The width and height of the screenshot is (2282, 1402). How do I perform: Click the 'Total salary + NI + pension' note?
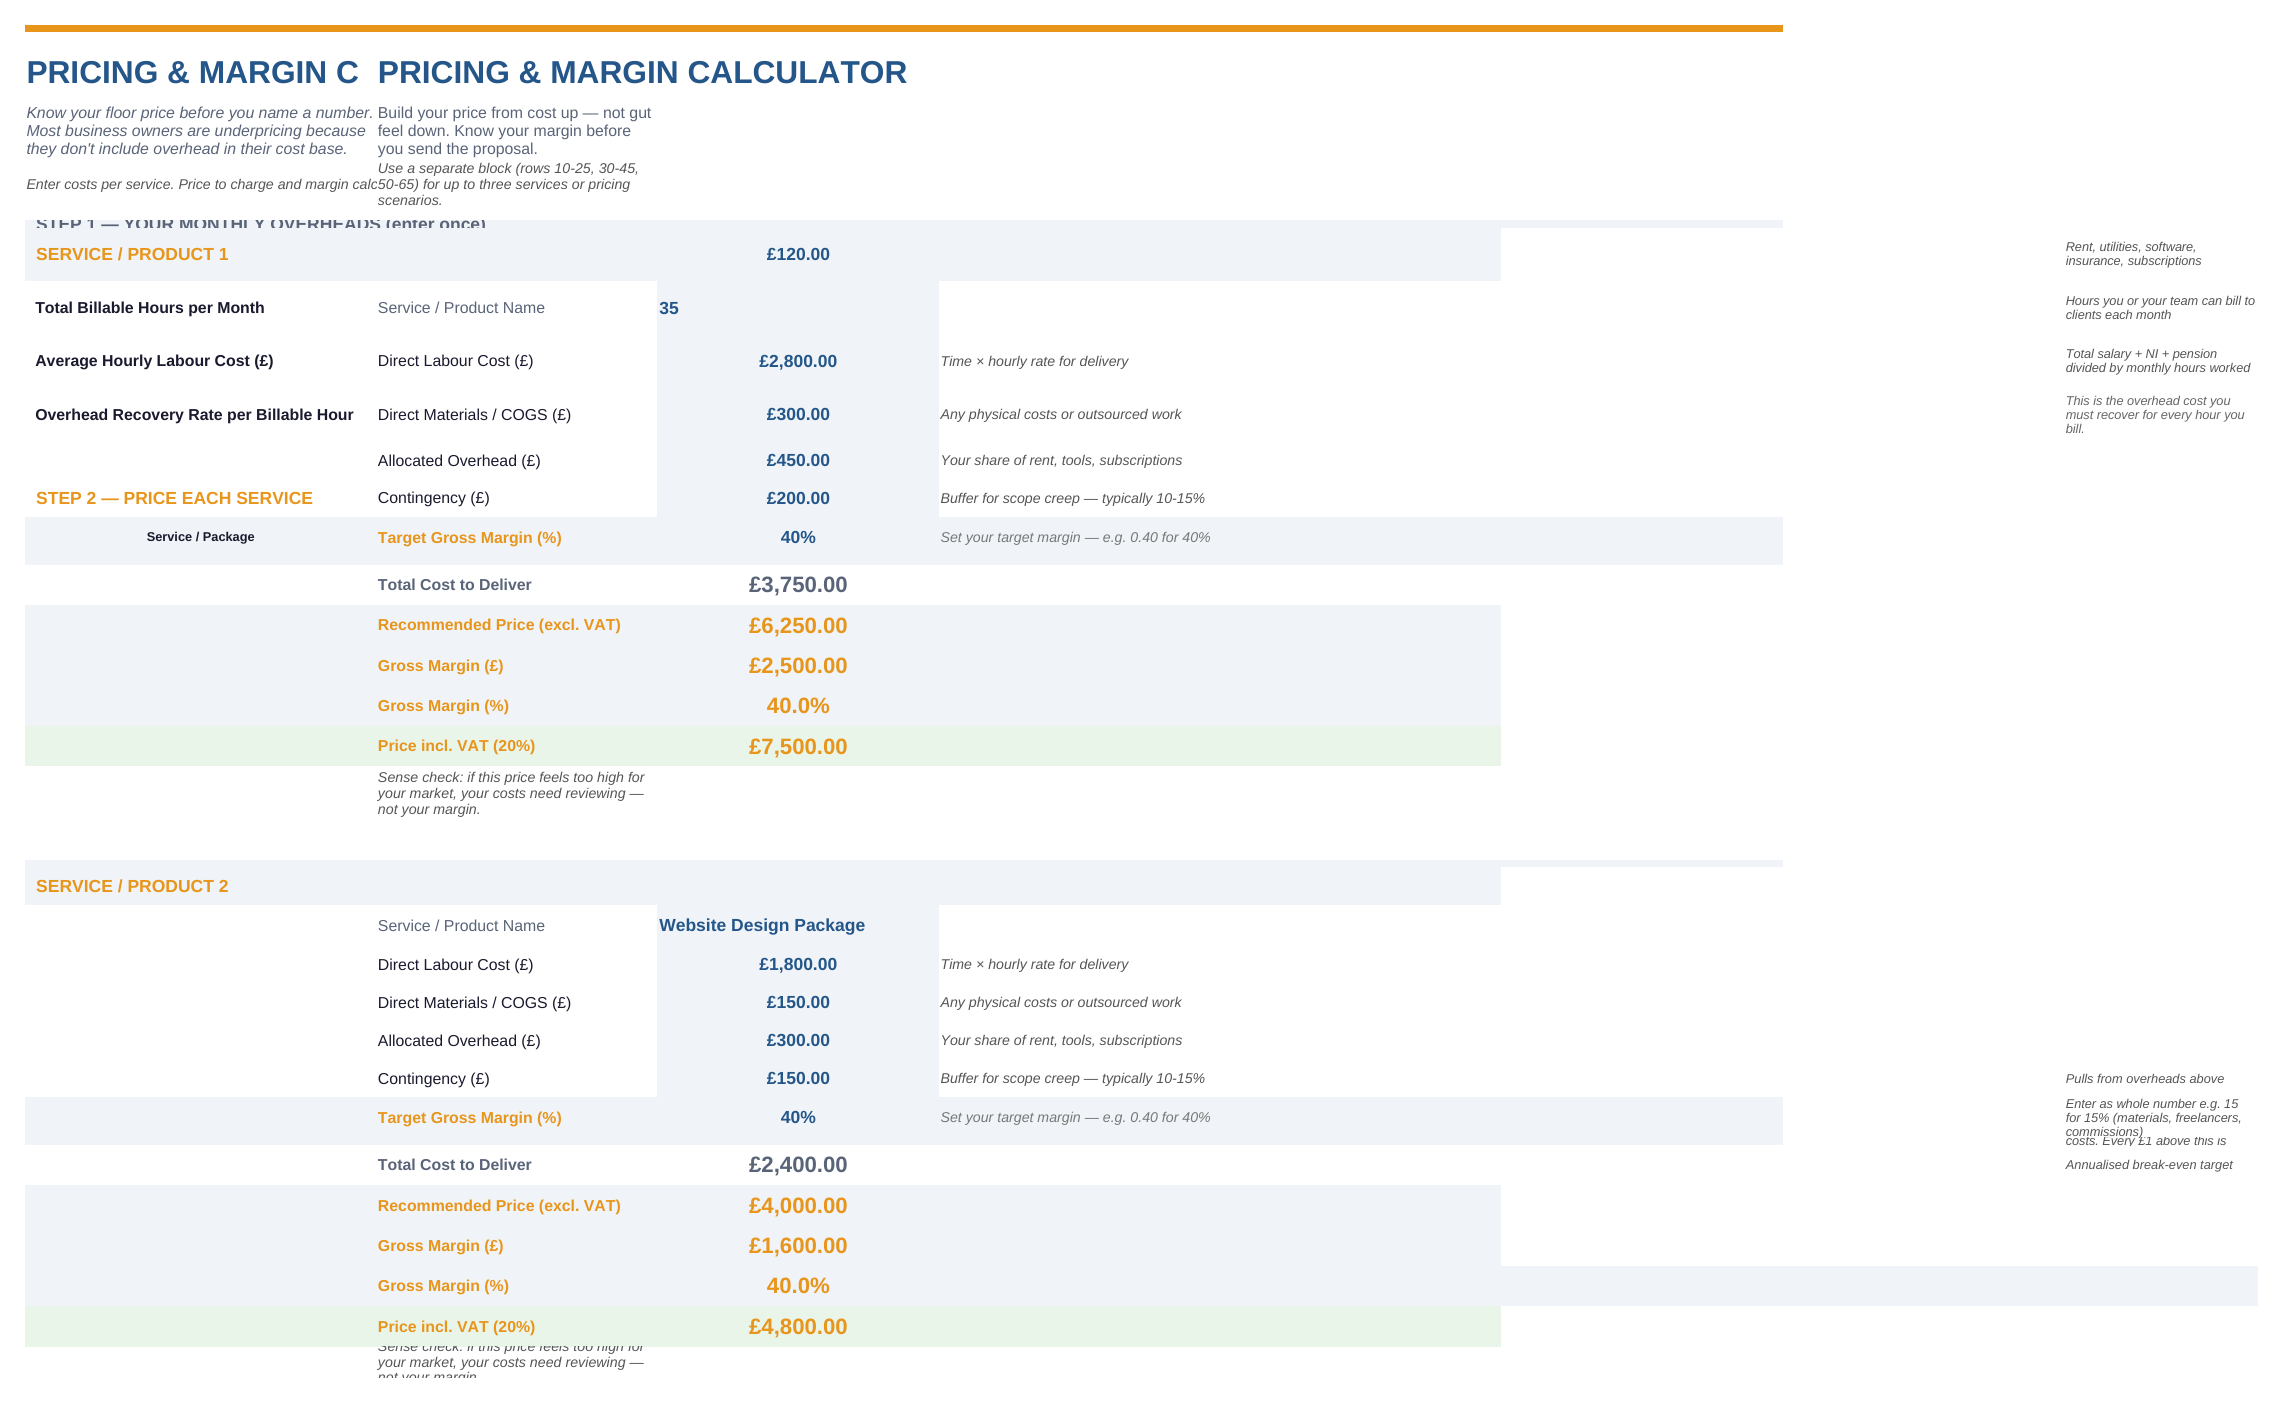[2158, 361]
